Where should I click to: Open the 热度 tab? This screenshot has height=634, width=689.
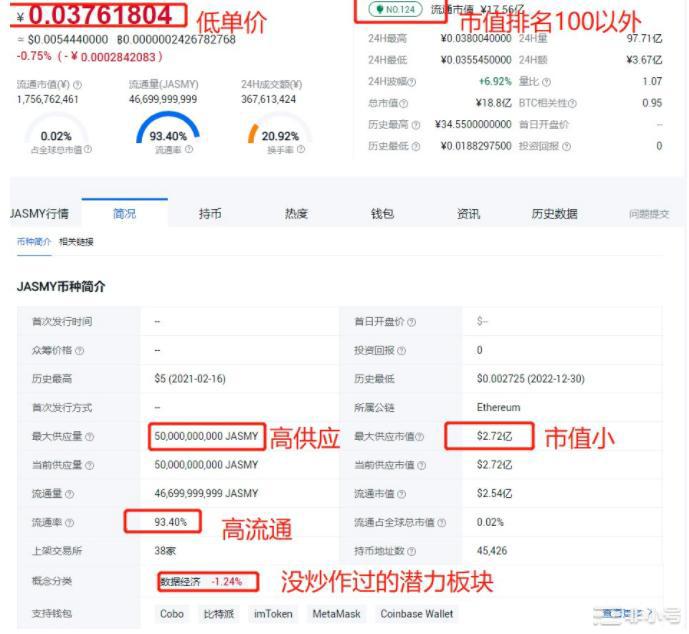pos(296,214)
